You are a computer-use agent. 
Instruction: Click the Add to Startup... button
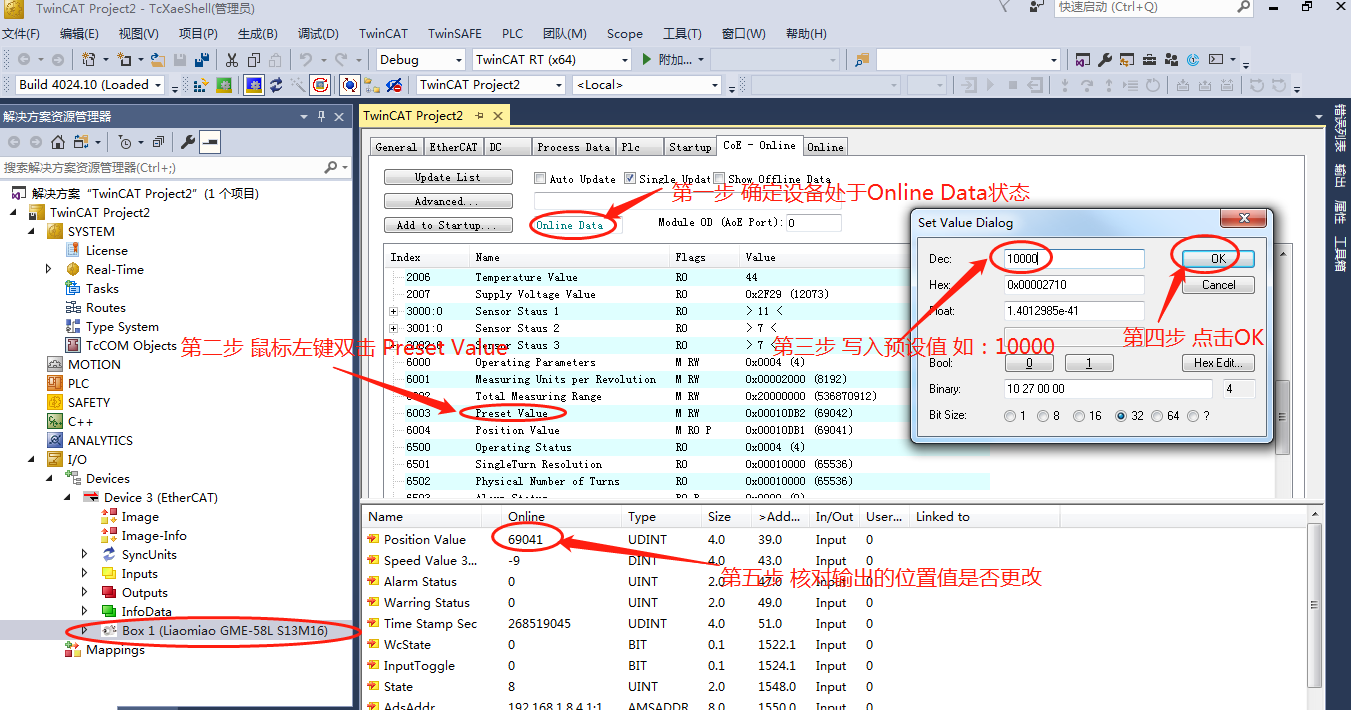448,226
